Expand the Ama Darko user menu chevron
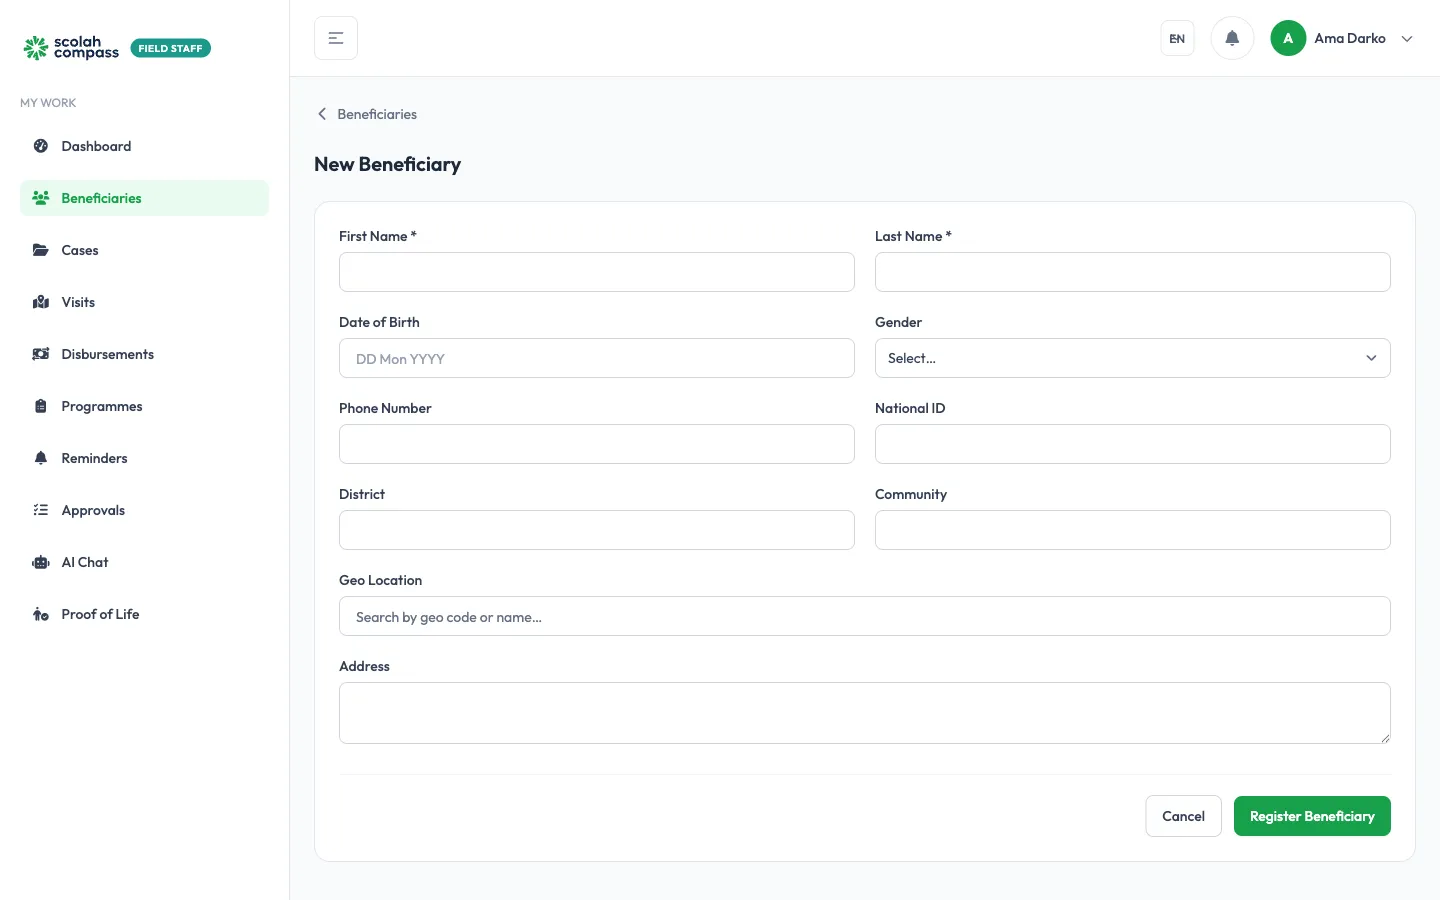The height and width of the screenshot is (900, 1440). click(x=1407, y=39)
